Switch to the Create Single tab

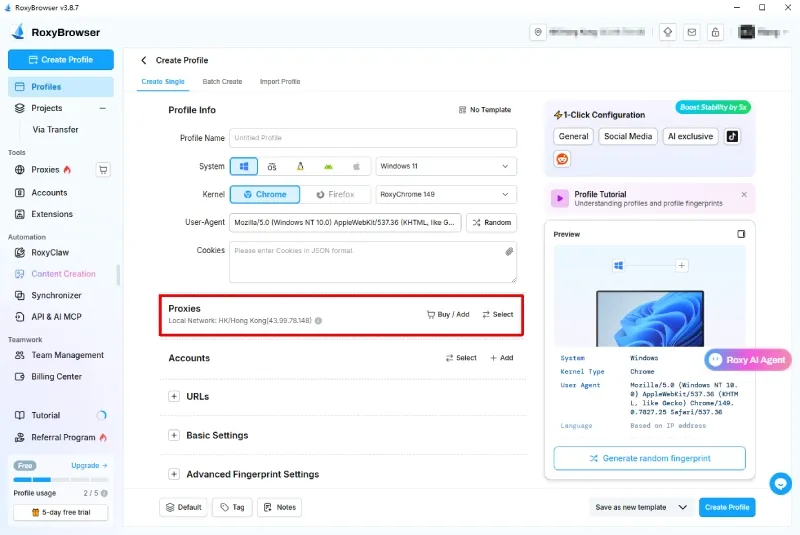[x=163, y=82]
